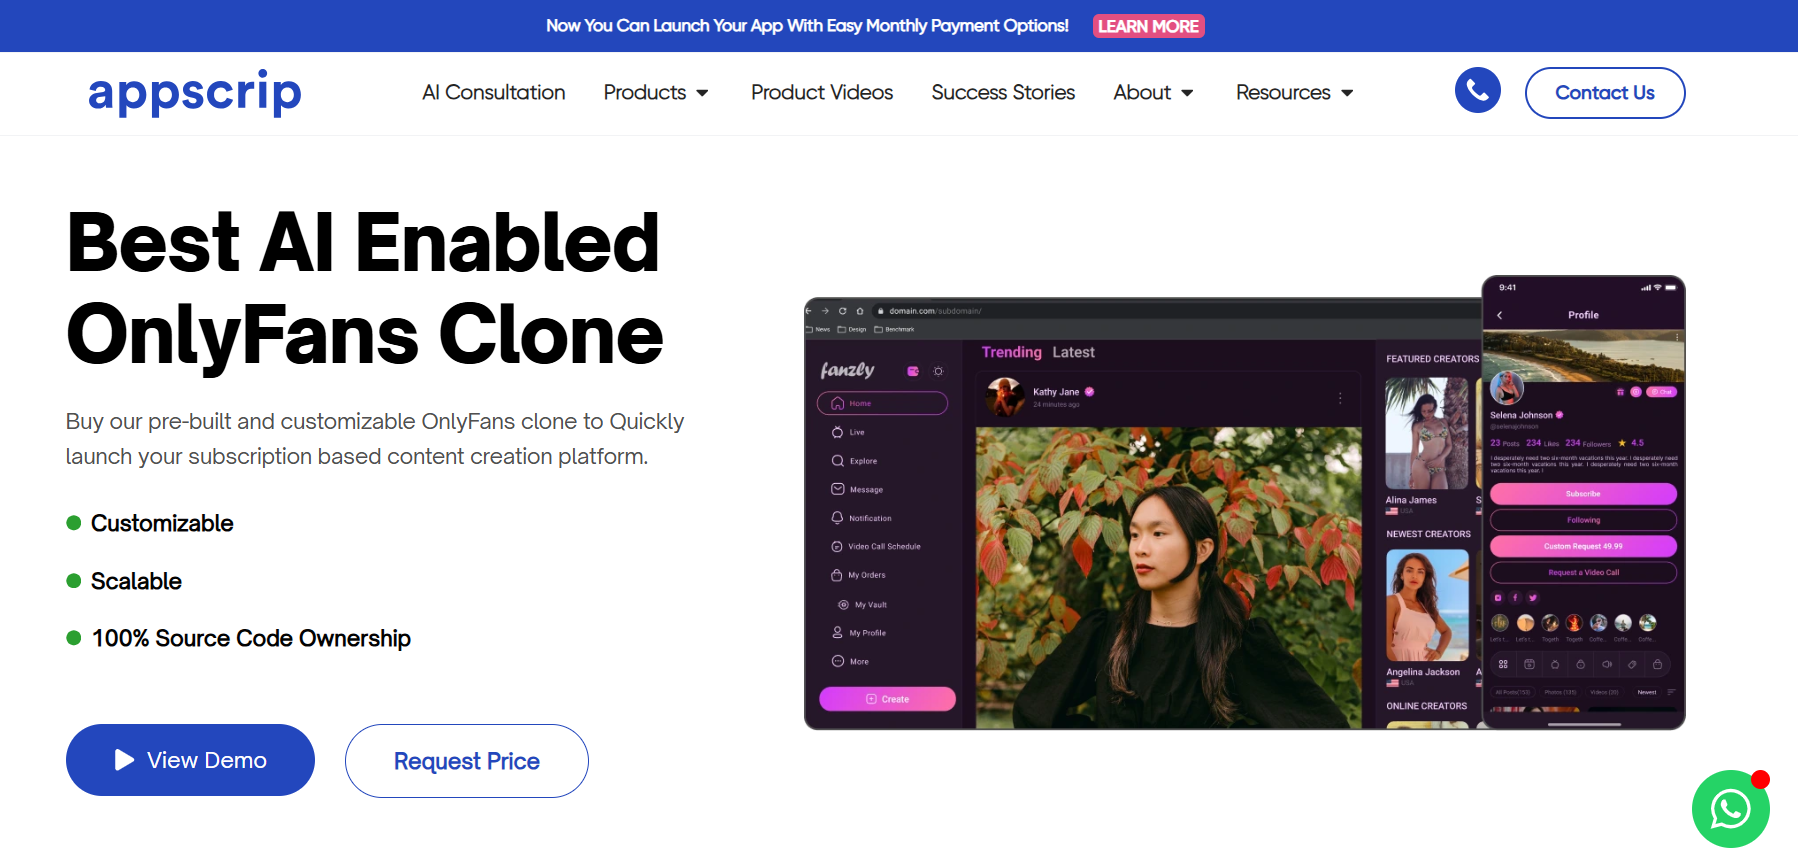Screen dimensions: 1798x856
Task: Click the 100% Source Code Ownership text
Action: tap(251, 638)
